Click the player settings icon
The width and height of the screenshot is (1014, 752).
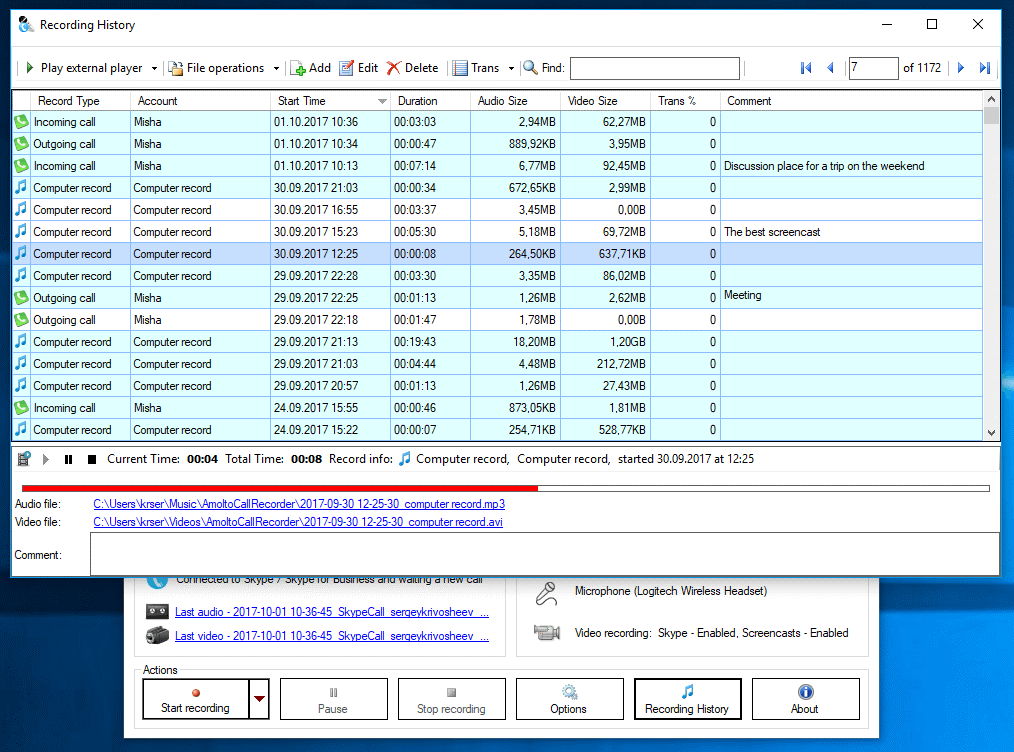pyautogui.click(x=24, y=459)
